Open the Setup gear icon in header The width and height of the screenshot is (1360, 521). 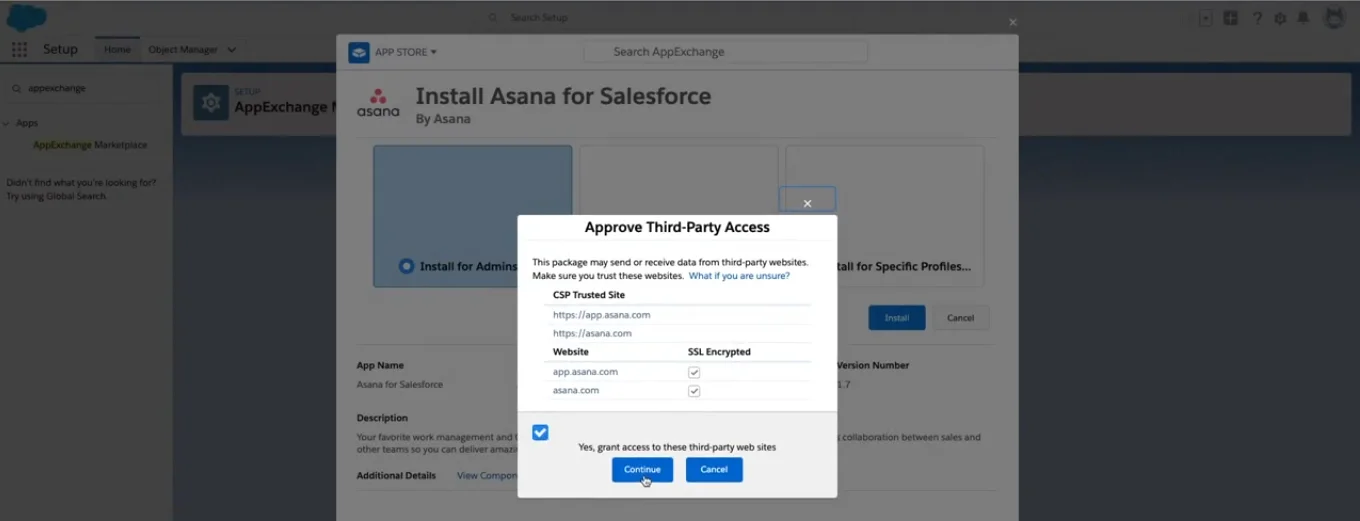[x=1280, y=18]
